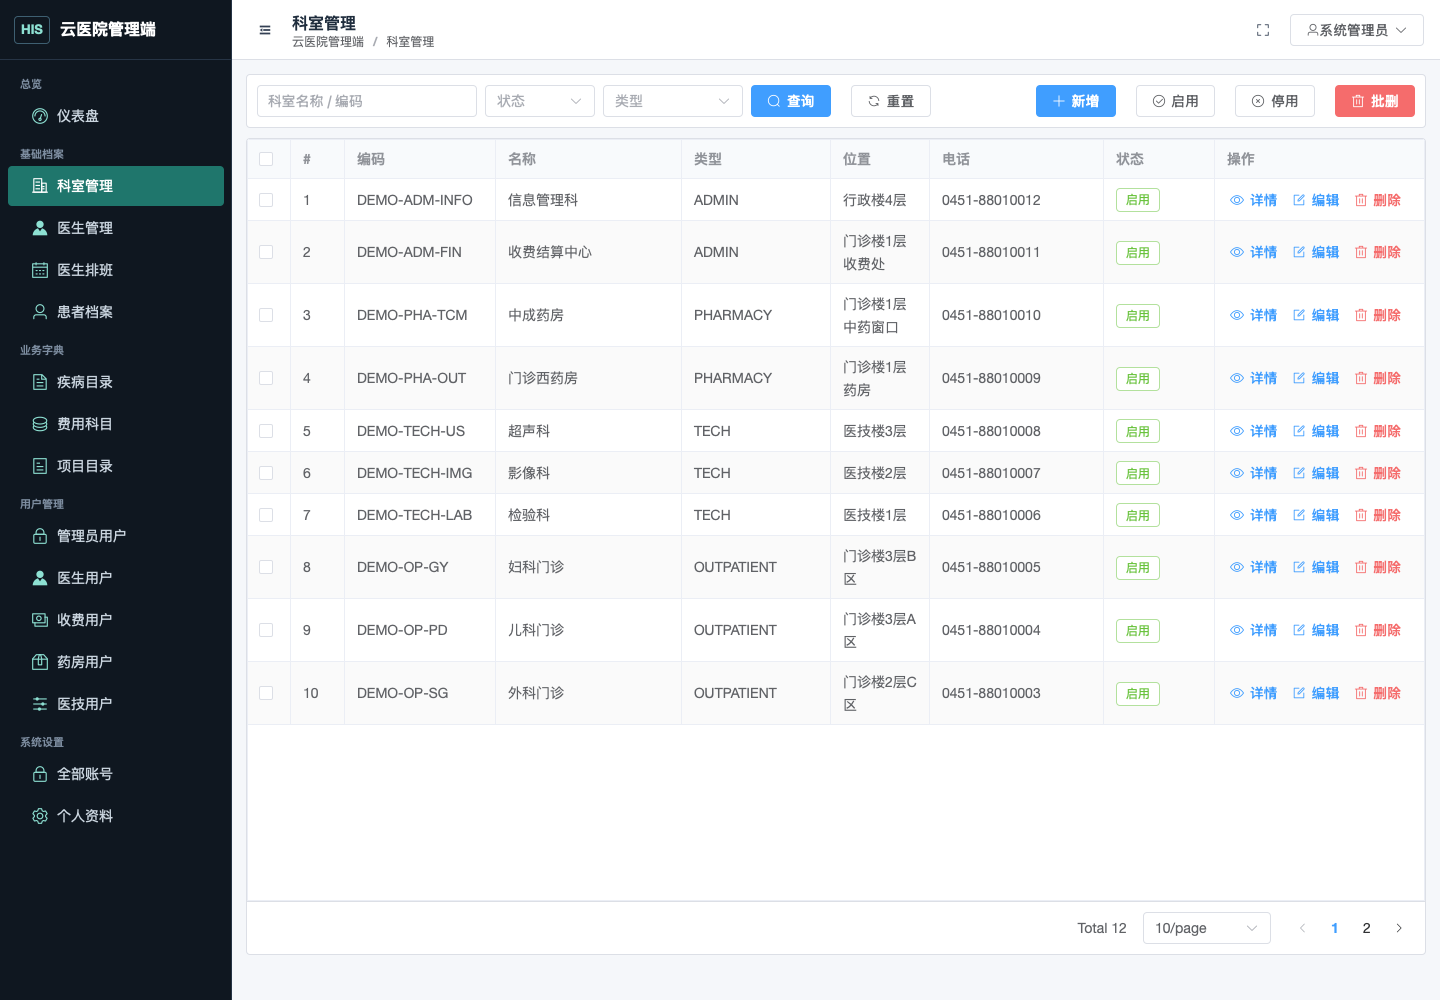Click the 收费用户 money icon
Image resolution: width=1440 pixels, height=1000 pixels.
(40, 620)
